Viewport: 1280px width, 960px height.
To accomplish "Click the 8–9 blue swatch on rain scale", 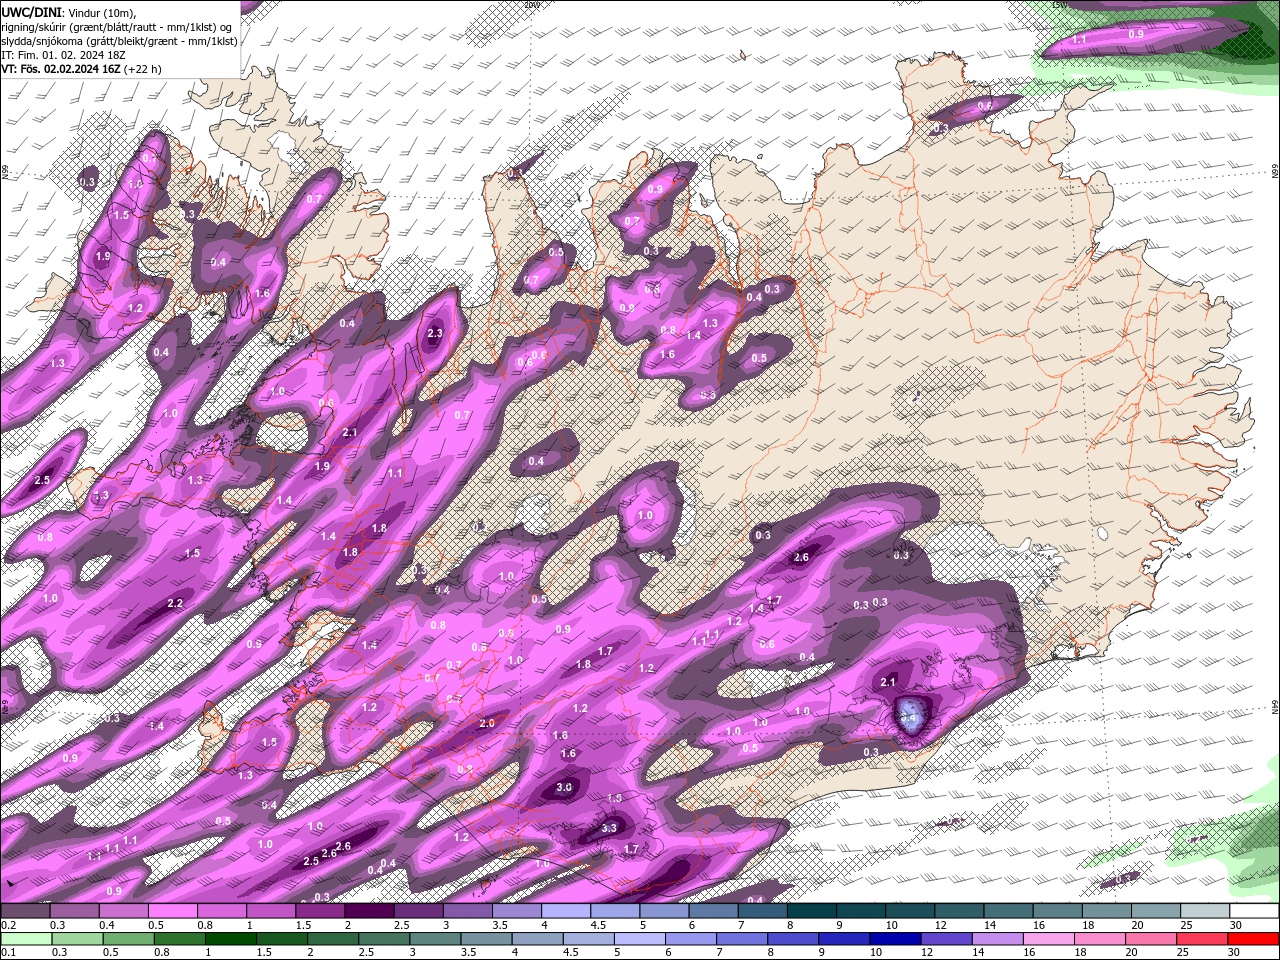I will (x=792, y=938).
